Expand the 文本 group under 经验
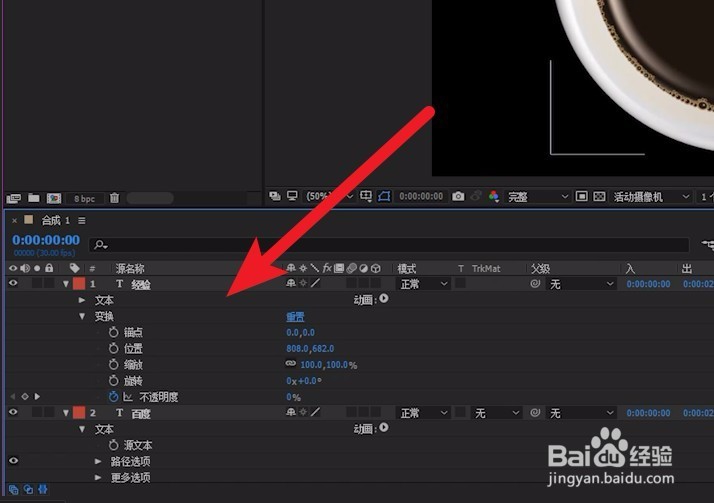This screenshot has height=503, width=714. [82, 300]
